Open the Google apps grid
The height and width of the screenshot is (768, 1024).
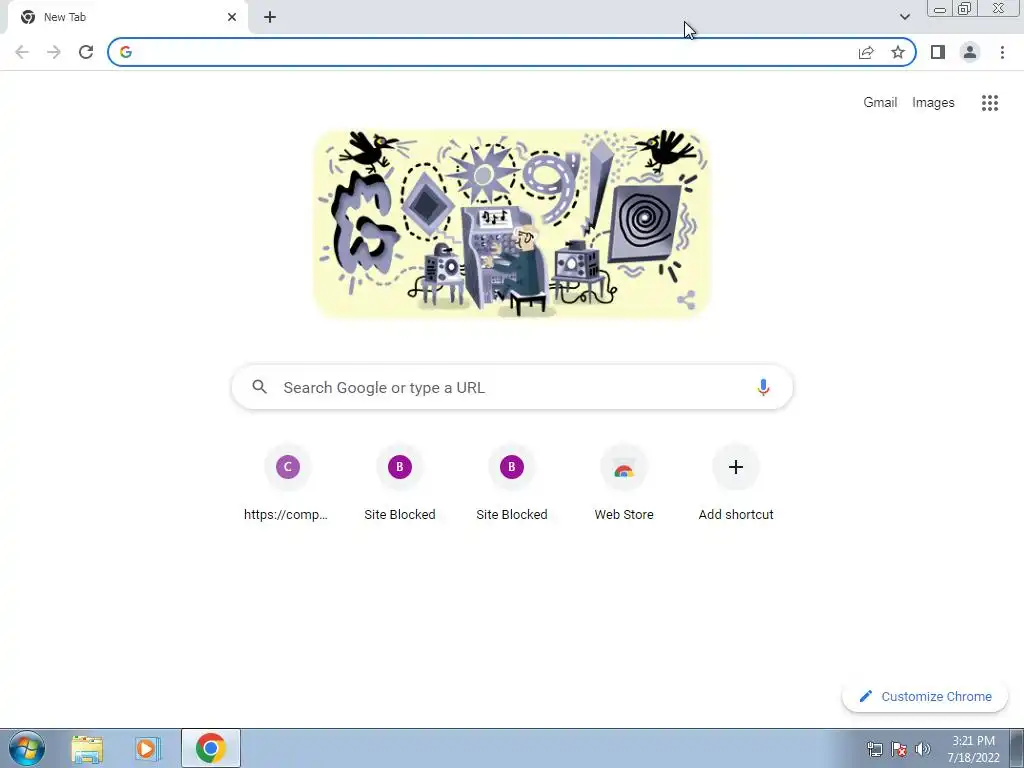[x=990, y=103]
